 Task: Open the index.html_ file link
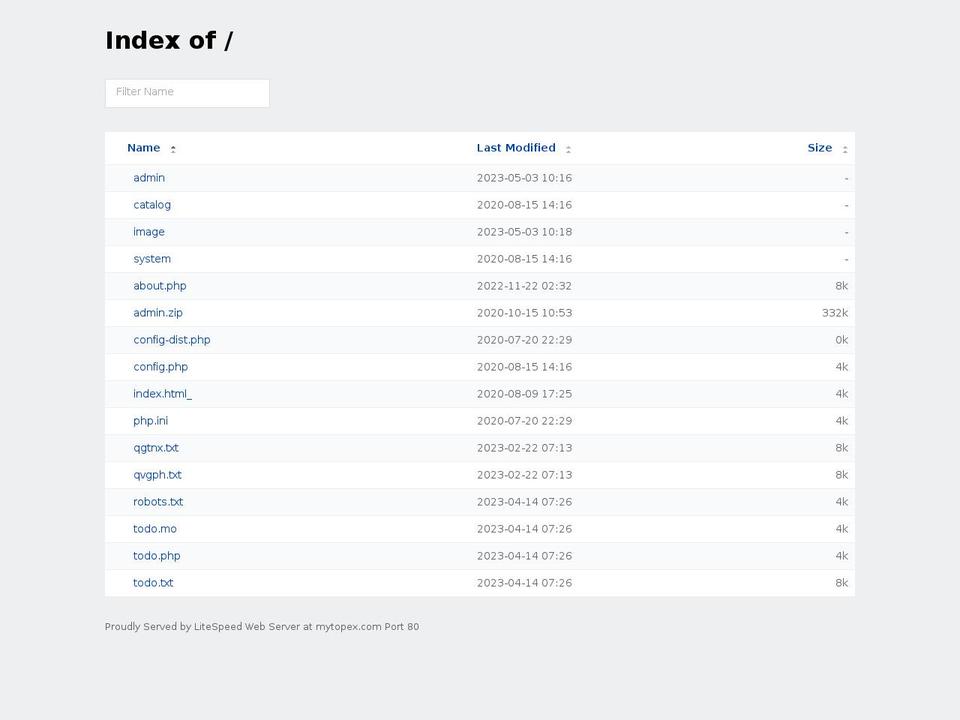click(x=162, y=393)
